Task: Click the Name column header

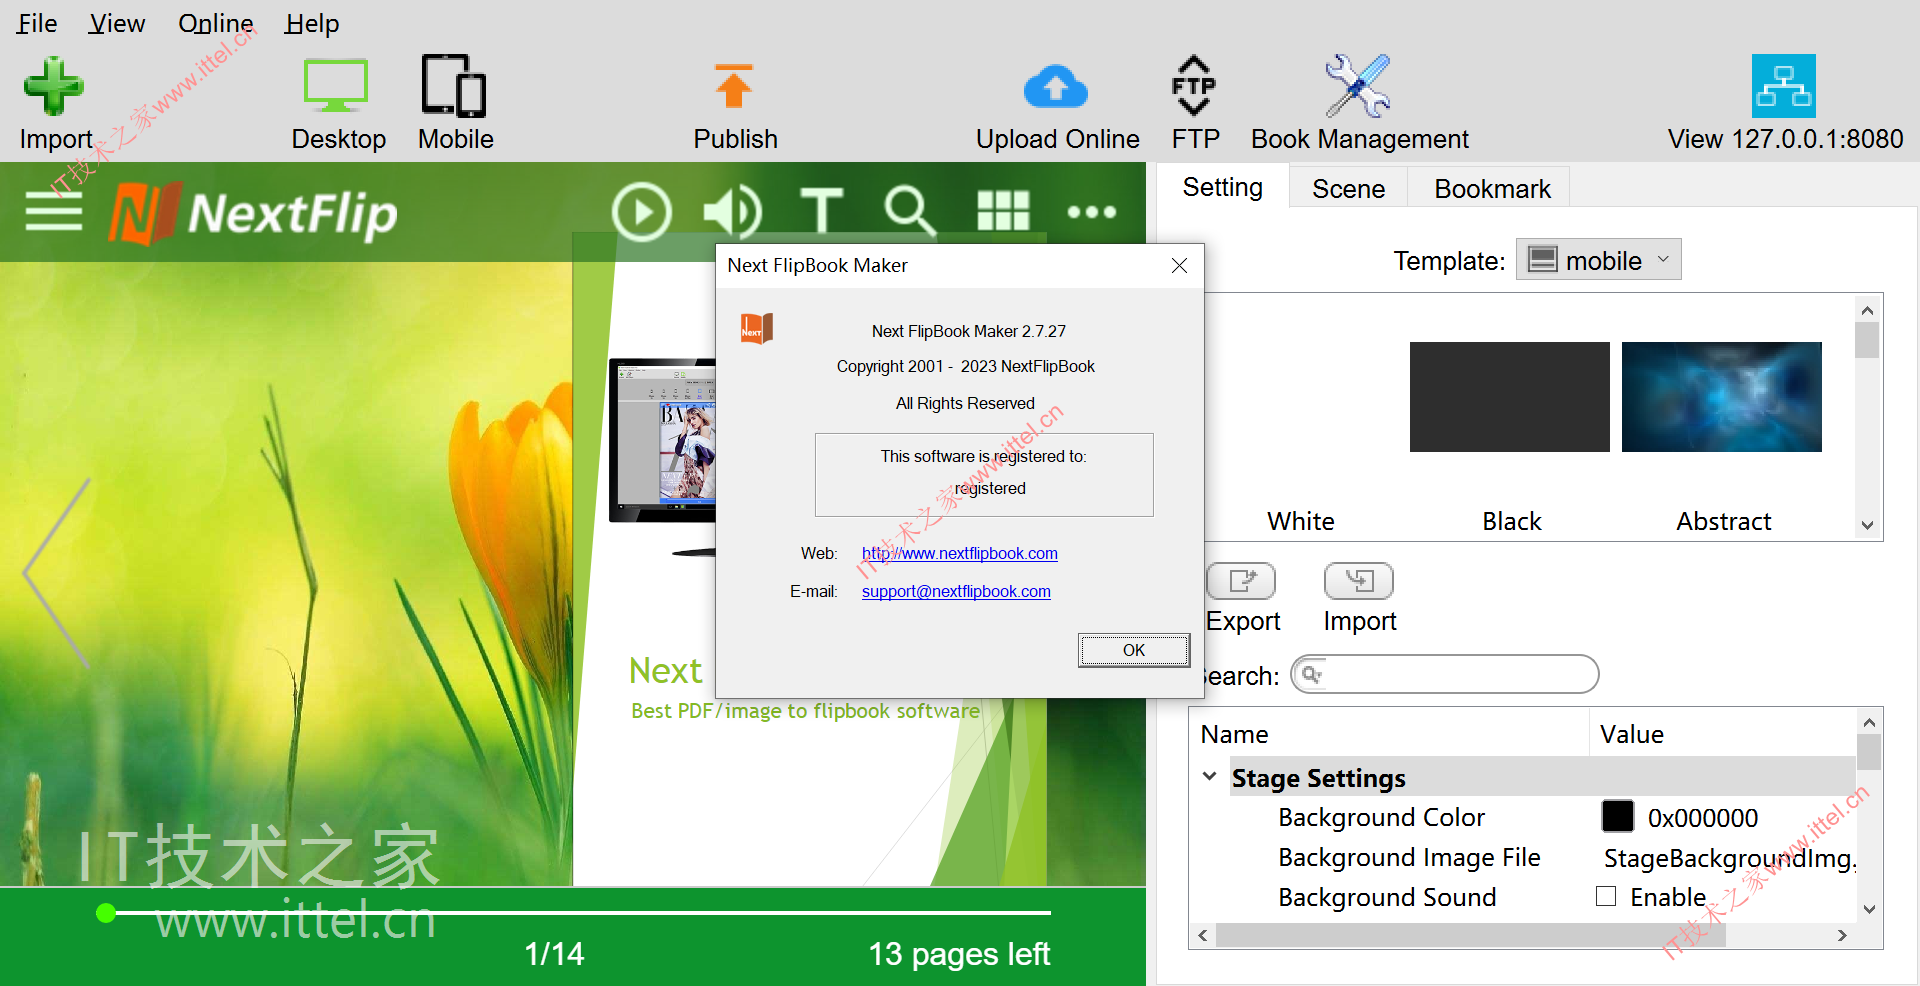Action: pyautogui.click(x=1389, y=734)
